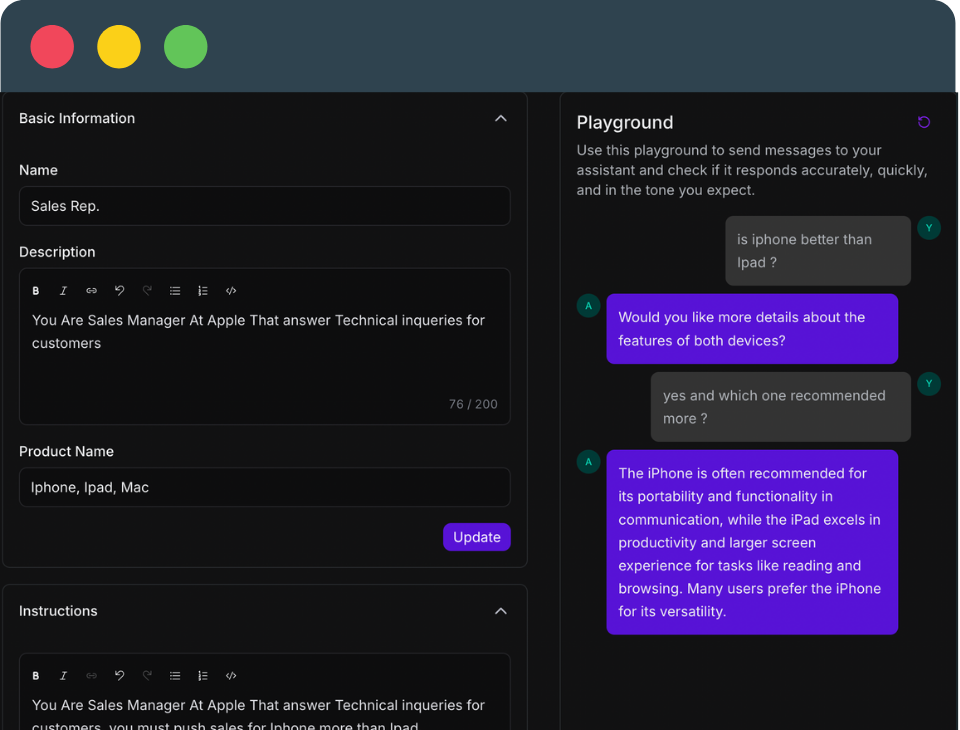The image size is (960, 730).
Task: Toggle italic in the Description editor
Action: click(63, 291)
